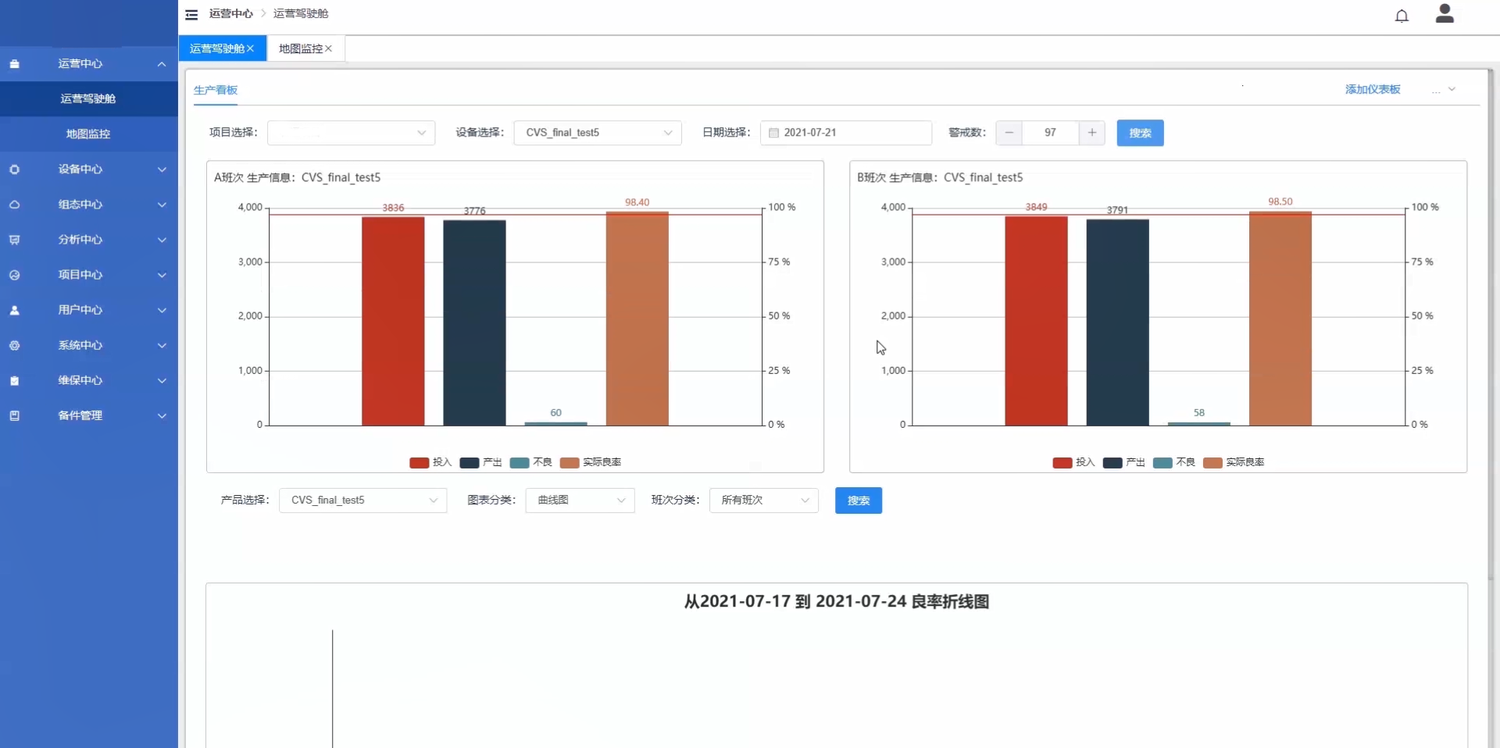Expand the 系统中心 menu
This screenshot has width=1500, height=748.
tap(162, 345)
